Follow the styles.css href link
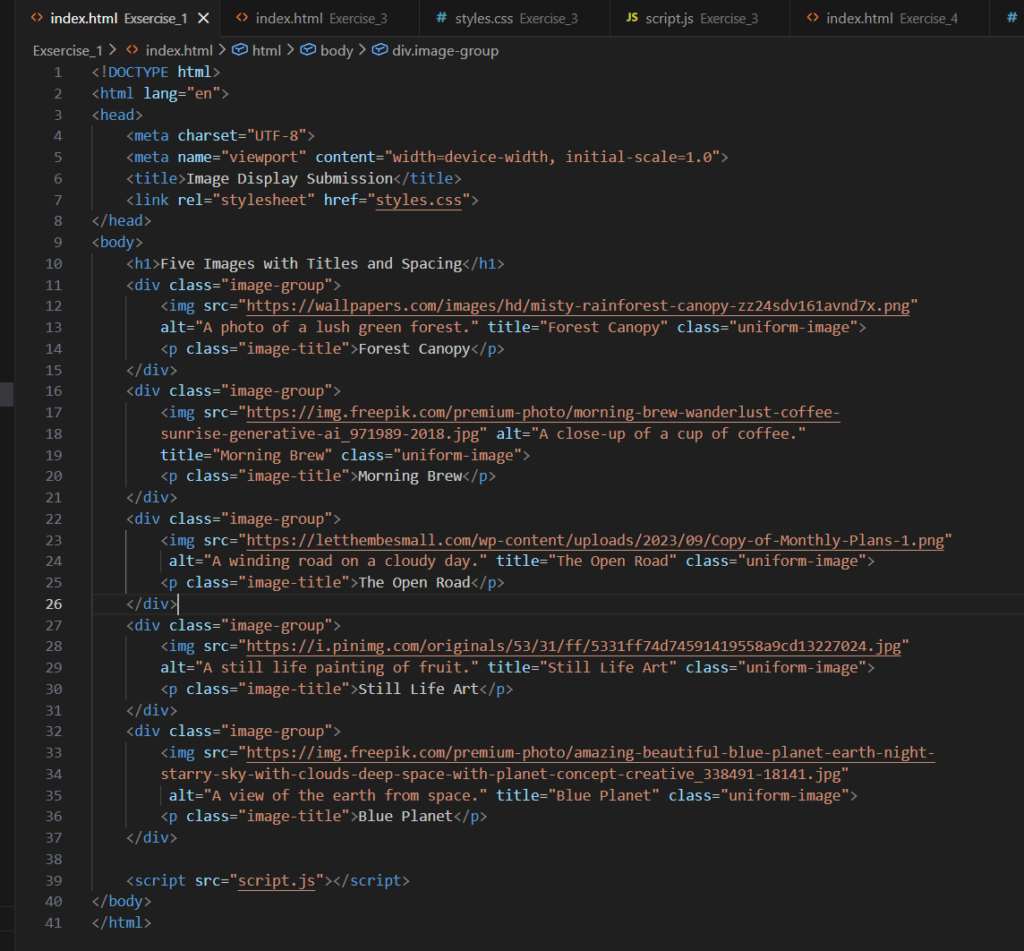The width and height of the screenshot is (1024, 951). tap(418, 200)
